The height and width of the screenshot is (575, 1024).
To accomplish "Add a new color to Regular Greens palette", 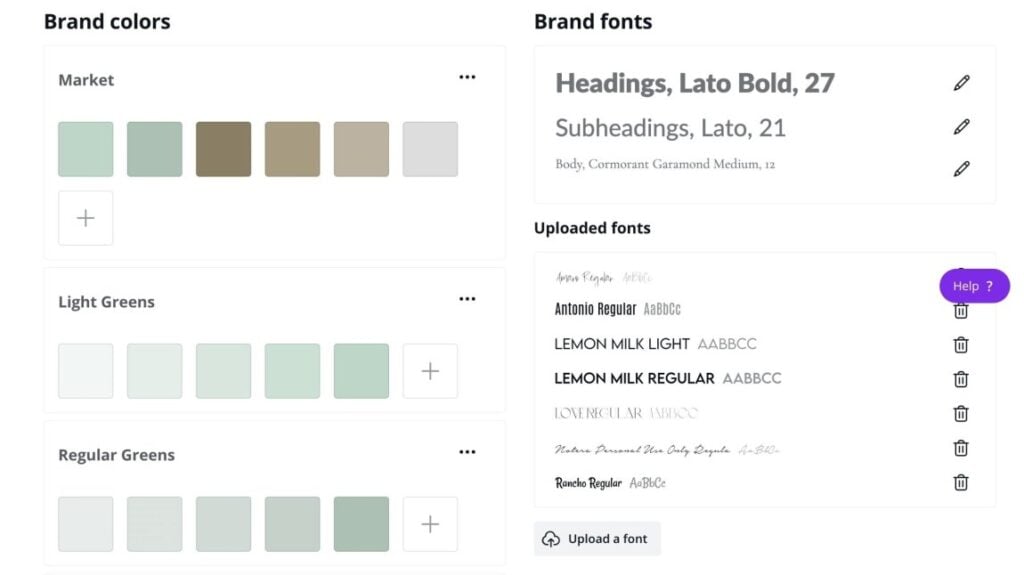I will 430,524.
